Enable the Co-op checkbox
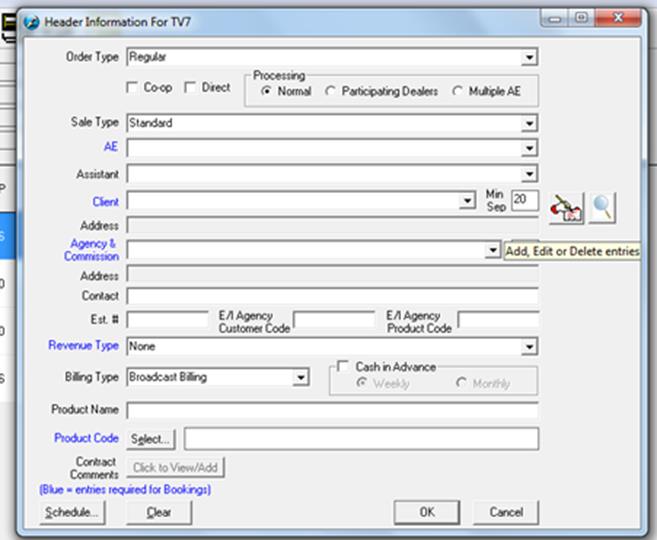 click(132, 88)
